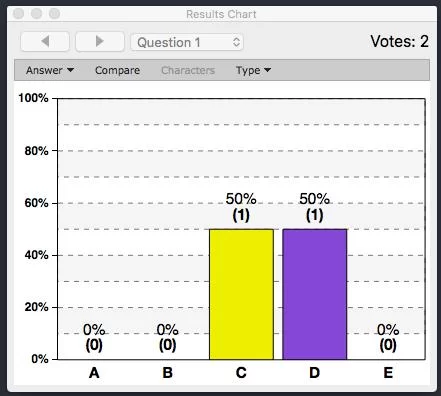Click the E axis label

388,373
